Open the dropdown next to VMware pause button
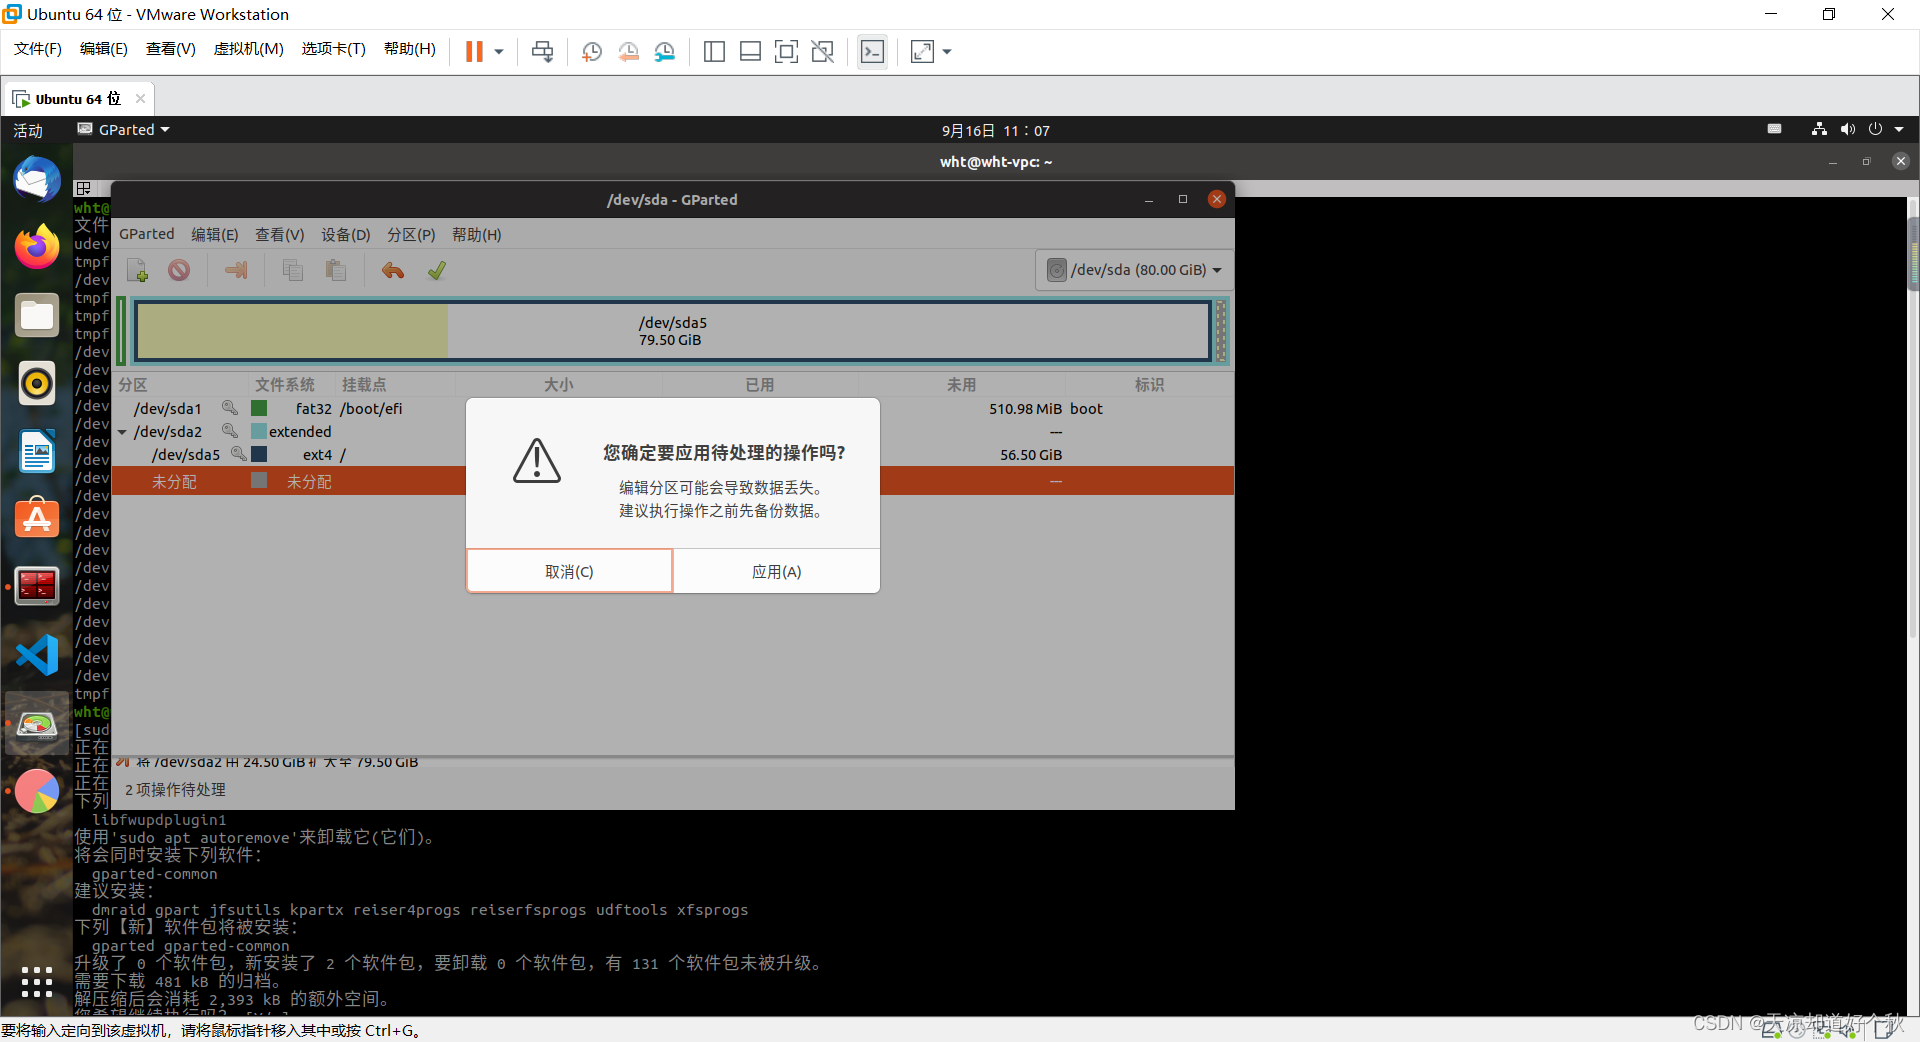Viewport: 1920px width, 1042px height. (498, 52)
